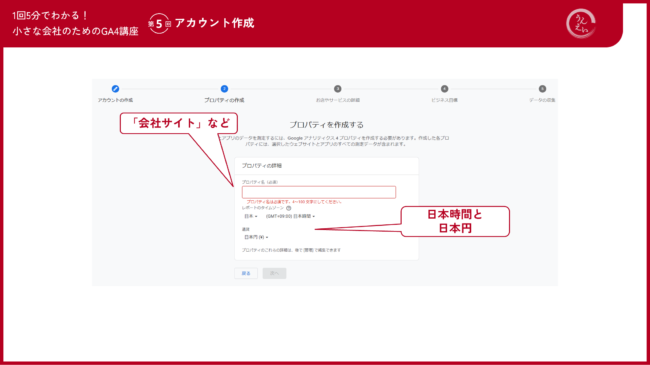The image size is (650, 365).
Task: Select step 2 circle プロパティの作成
Action: pos(224,89)
